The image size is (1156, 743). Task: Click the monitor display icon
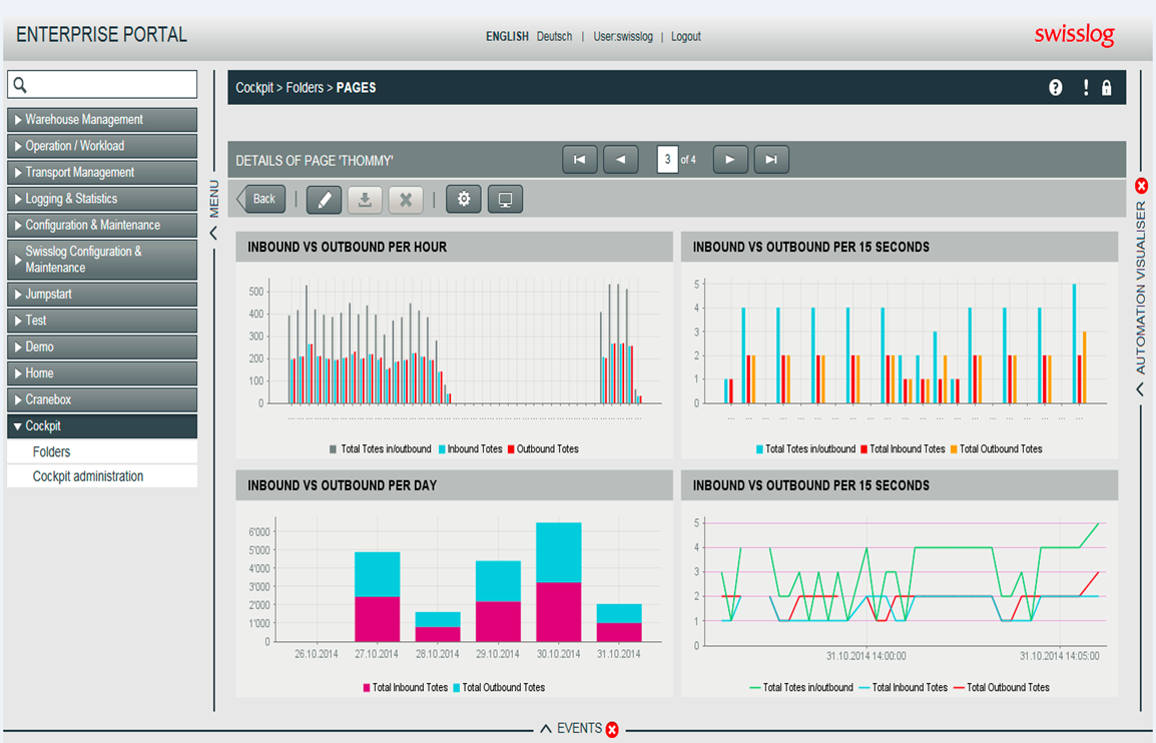tap(505, 199)
